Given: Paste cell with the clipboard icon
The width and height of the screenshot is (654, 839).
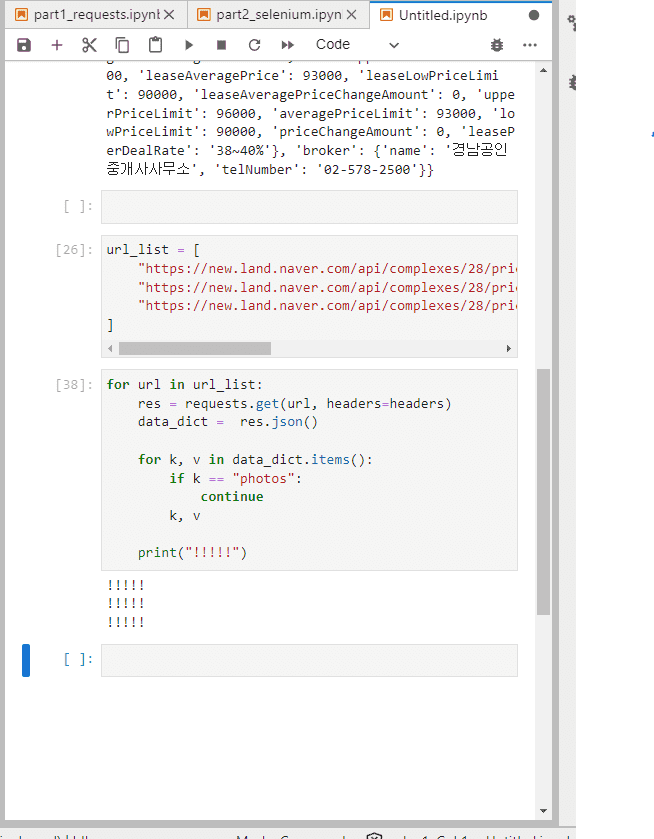Looking at the screenshot, I should coord(155,45).
